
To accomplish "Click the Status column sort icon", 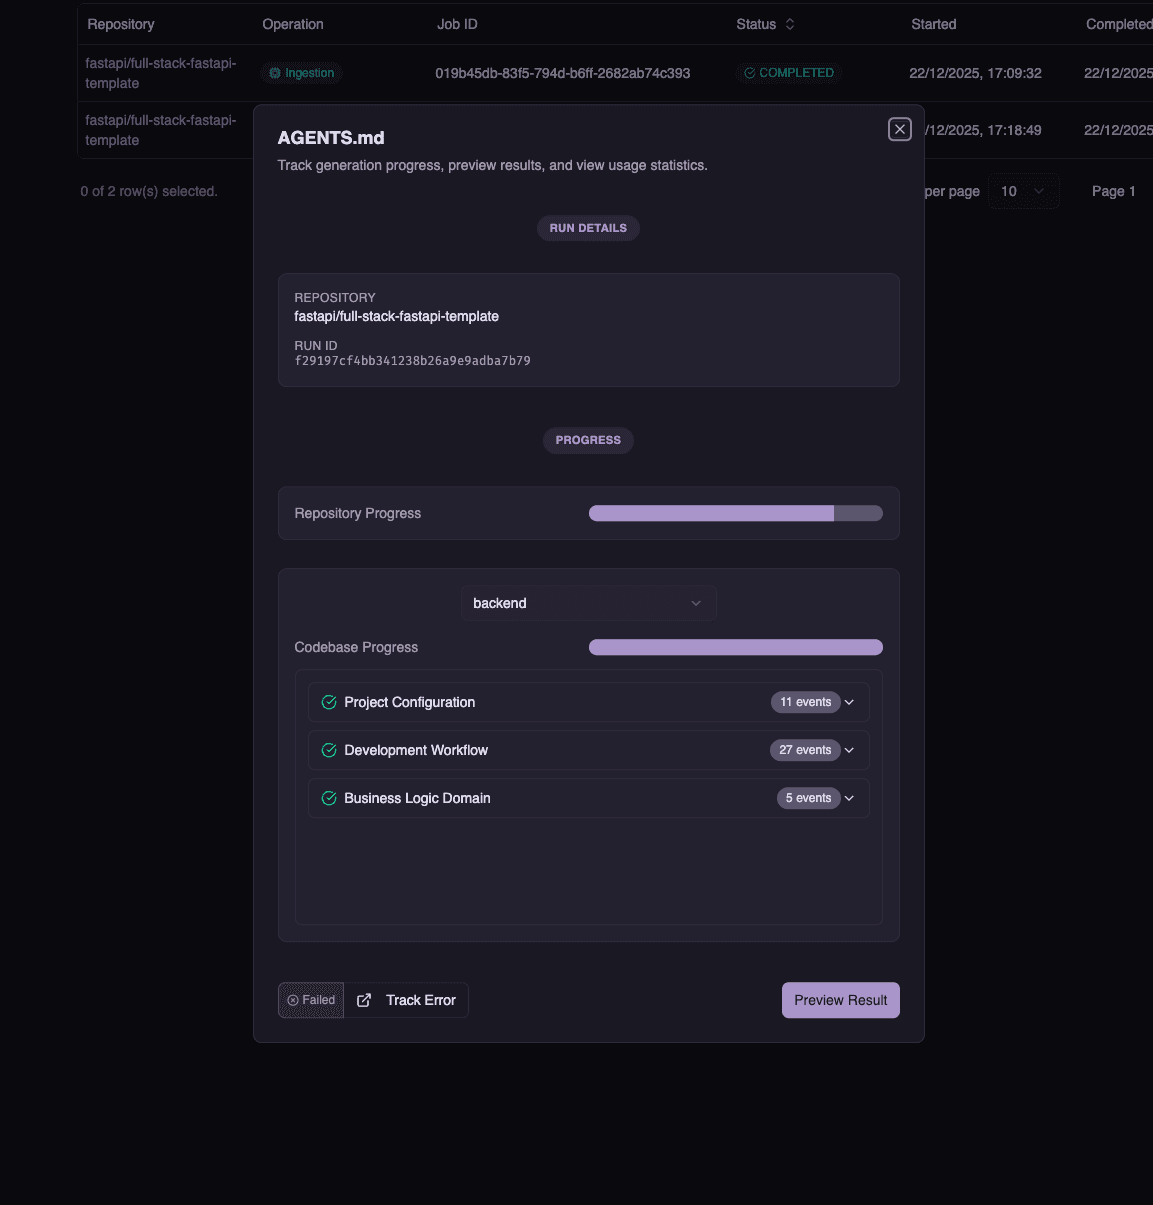I will pos(790,24).
